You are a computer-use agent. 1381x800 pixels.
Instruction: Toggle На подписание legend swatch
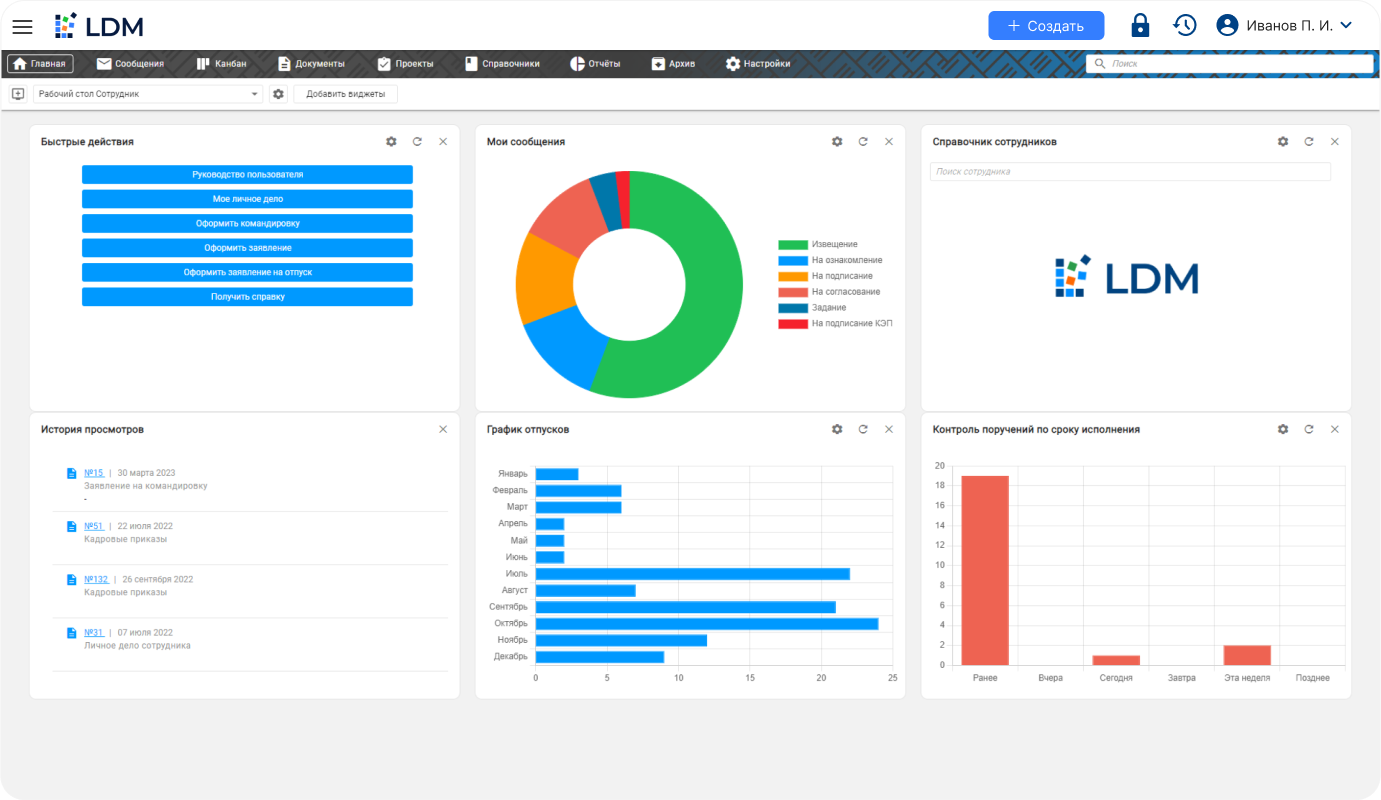click(x=793, y=276)
